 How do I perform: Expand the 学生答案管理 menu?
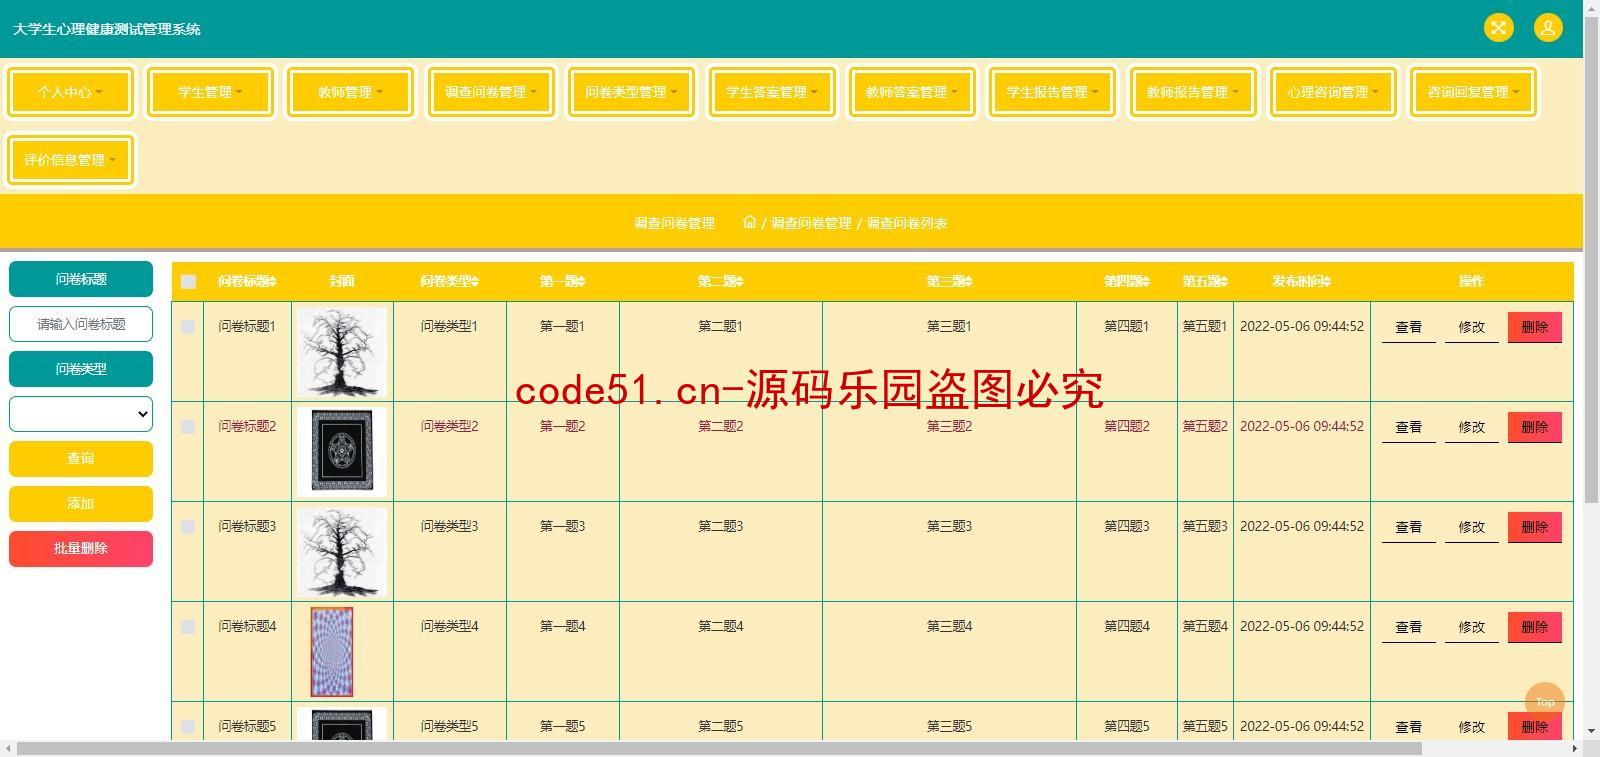click(771, 92)
